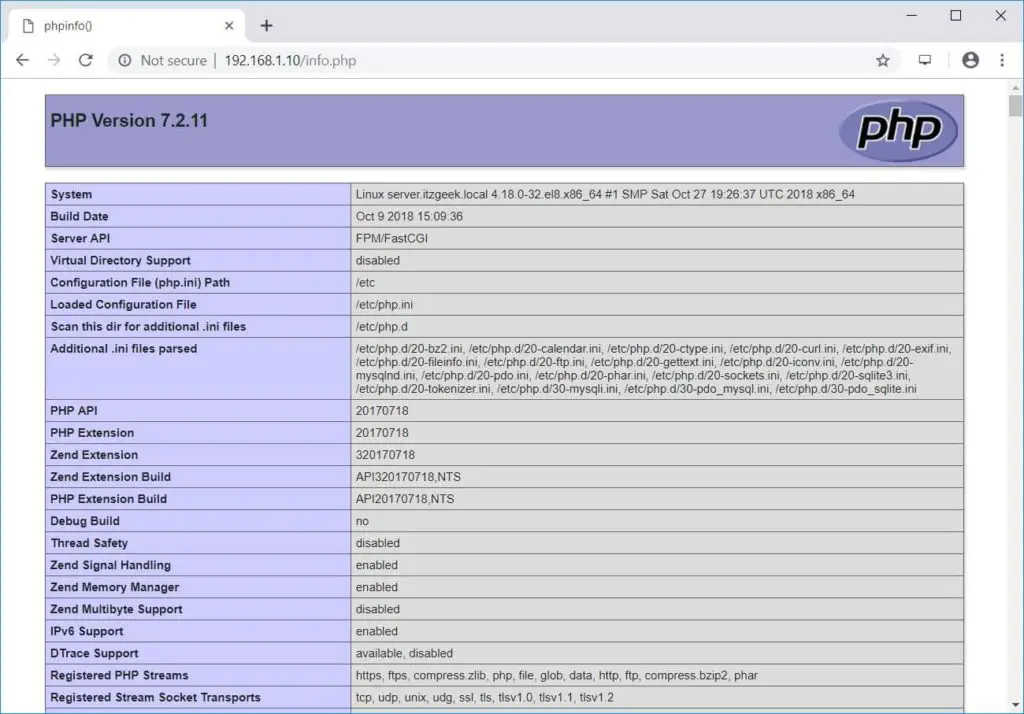Screen dimensions: 1024x714
Task: Click Loaded Configuration File label
Action: point(123,304)
